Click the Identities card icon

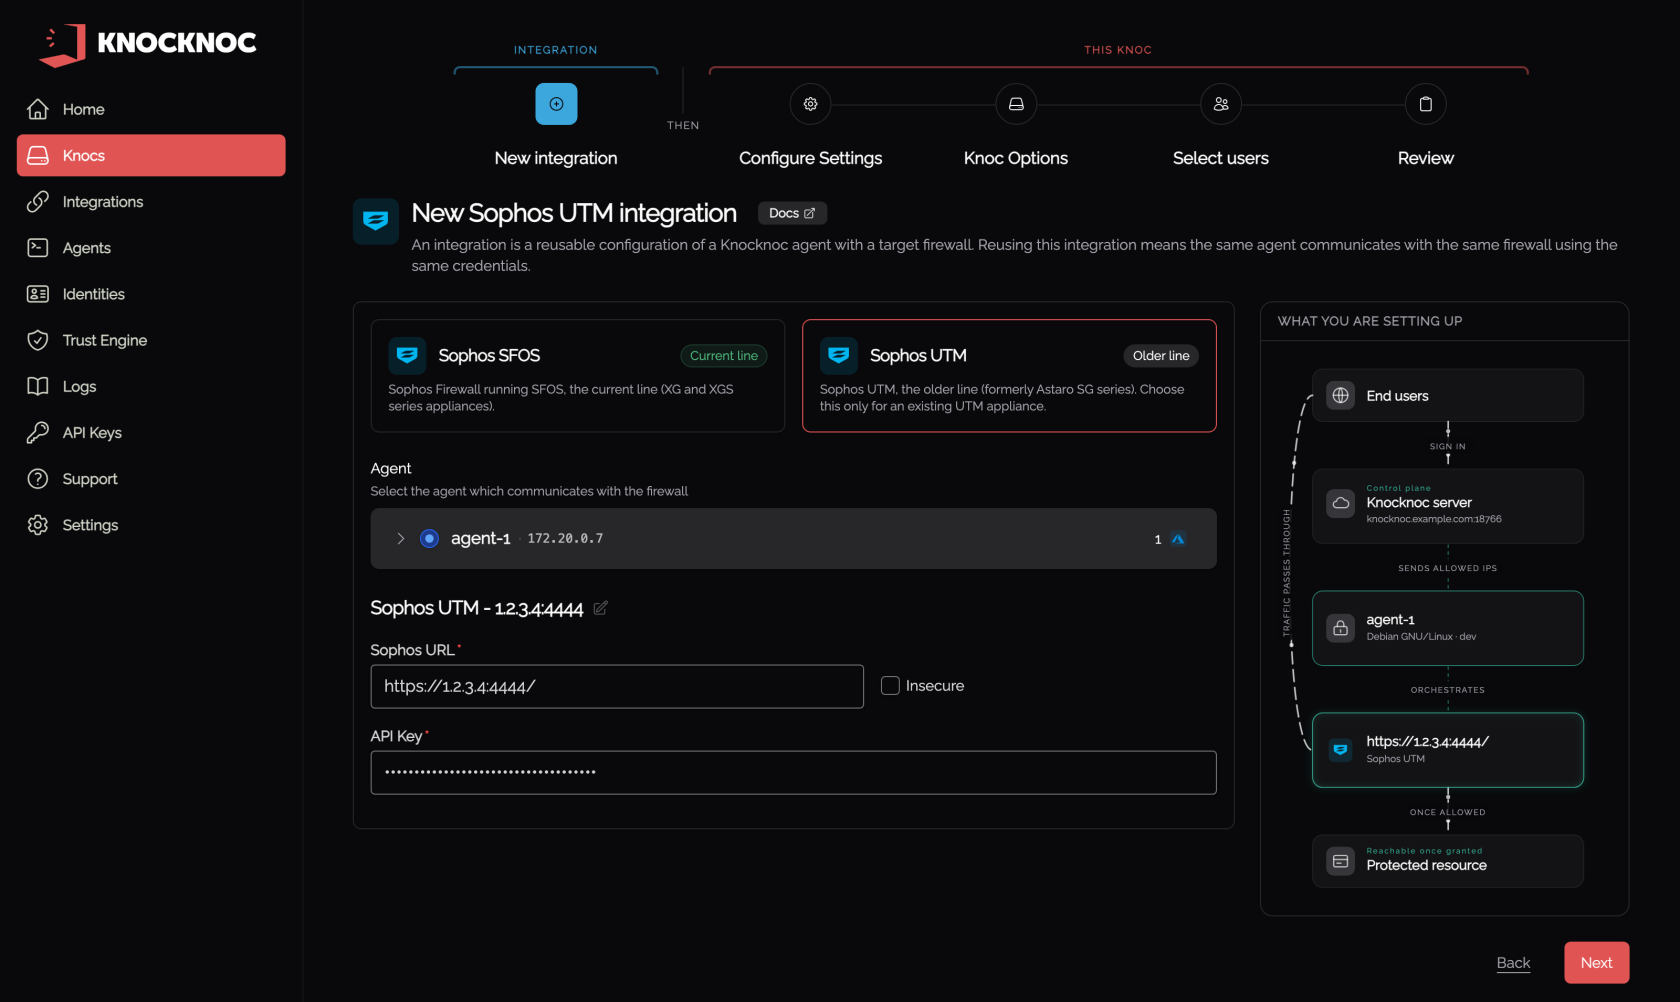38,294
